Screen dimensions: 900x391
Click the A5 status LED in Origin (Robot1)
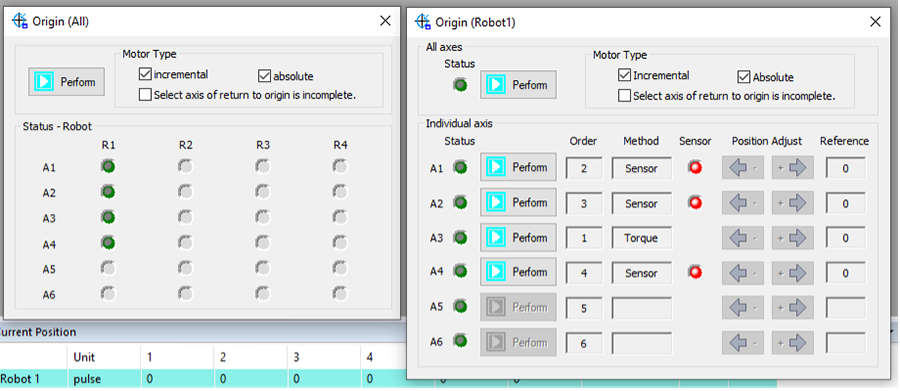[x=460, y=307]
